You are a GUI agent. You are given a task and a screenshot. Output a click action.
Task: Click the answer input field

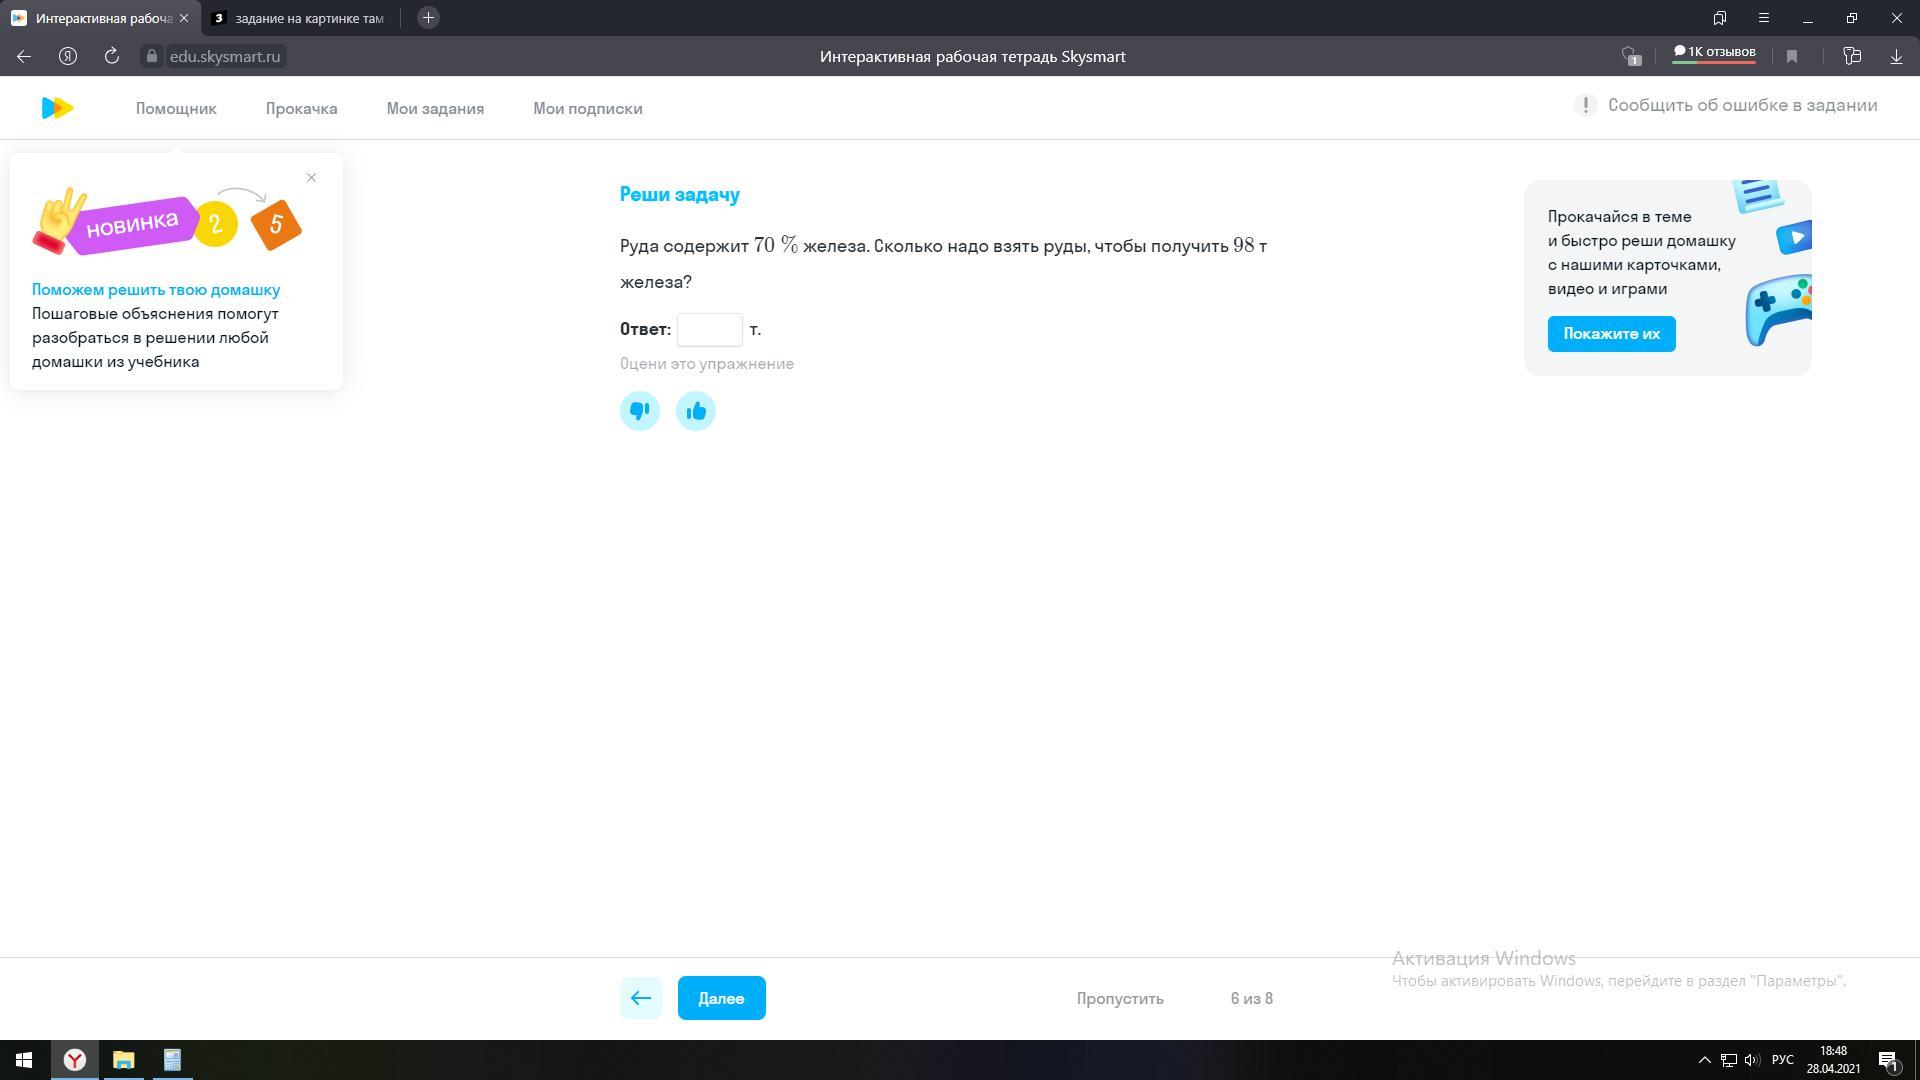(710, 330)
